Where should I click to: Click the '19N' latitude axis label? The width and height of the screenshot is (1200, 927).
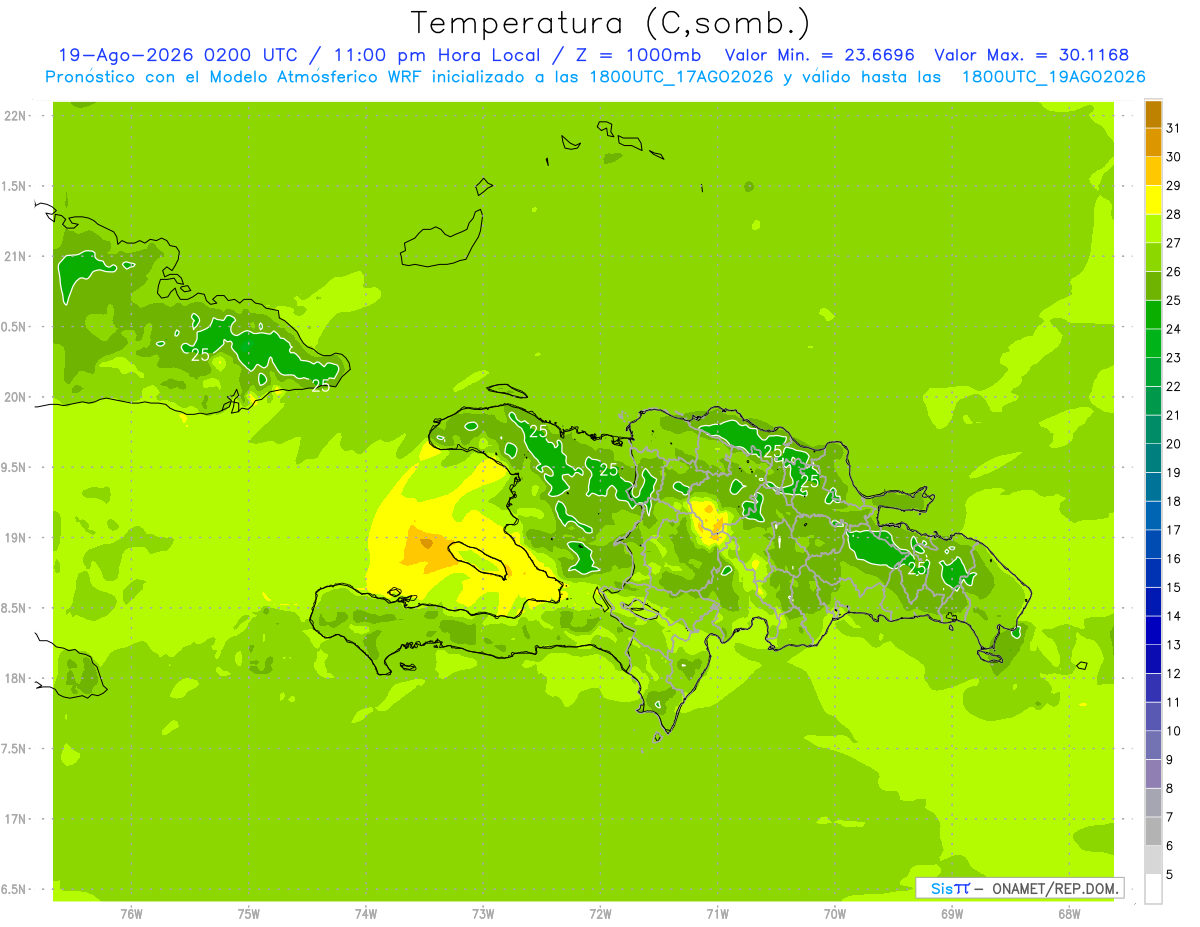pos(14,538)
